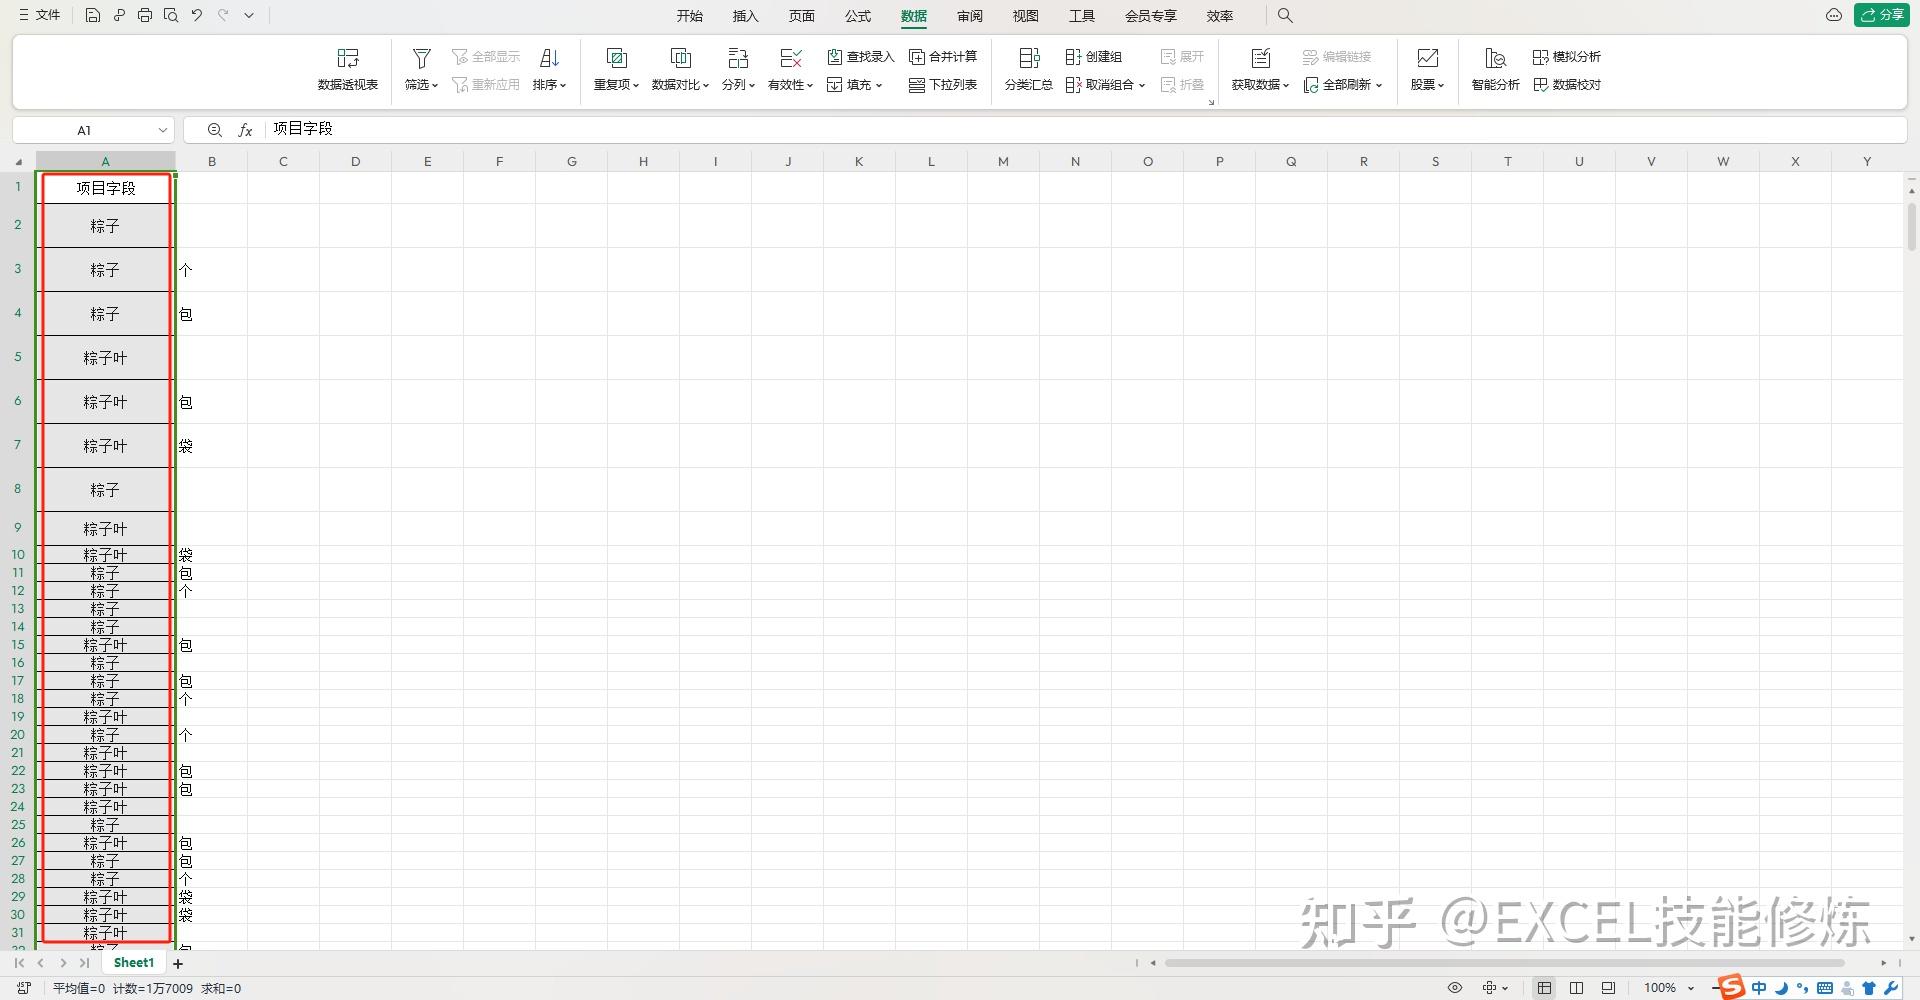Click 合并计算 consolidate tool
The width and height of the screenshot is (1920, 1000).
943,57
